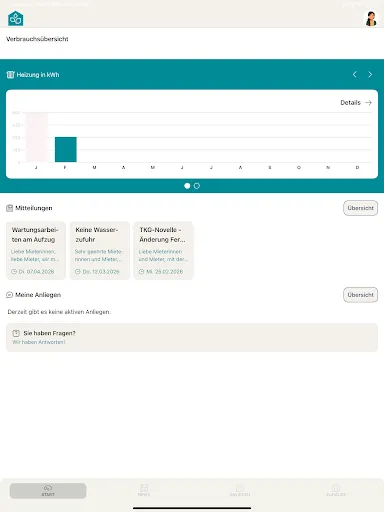
Task: Click clock icon on 07.04.2026 card
Action: [x=14, y=272]
